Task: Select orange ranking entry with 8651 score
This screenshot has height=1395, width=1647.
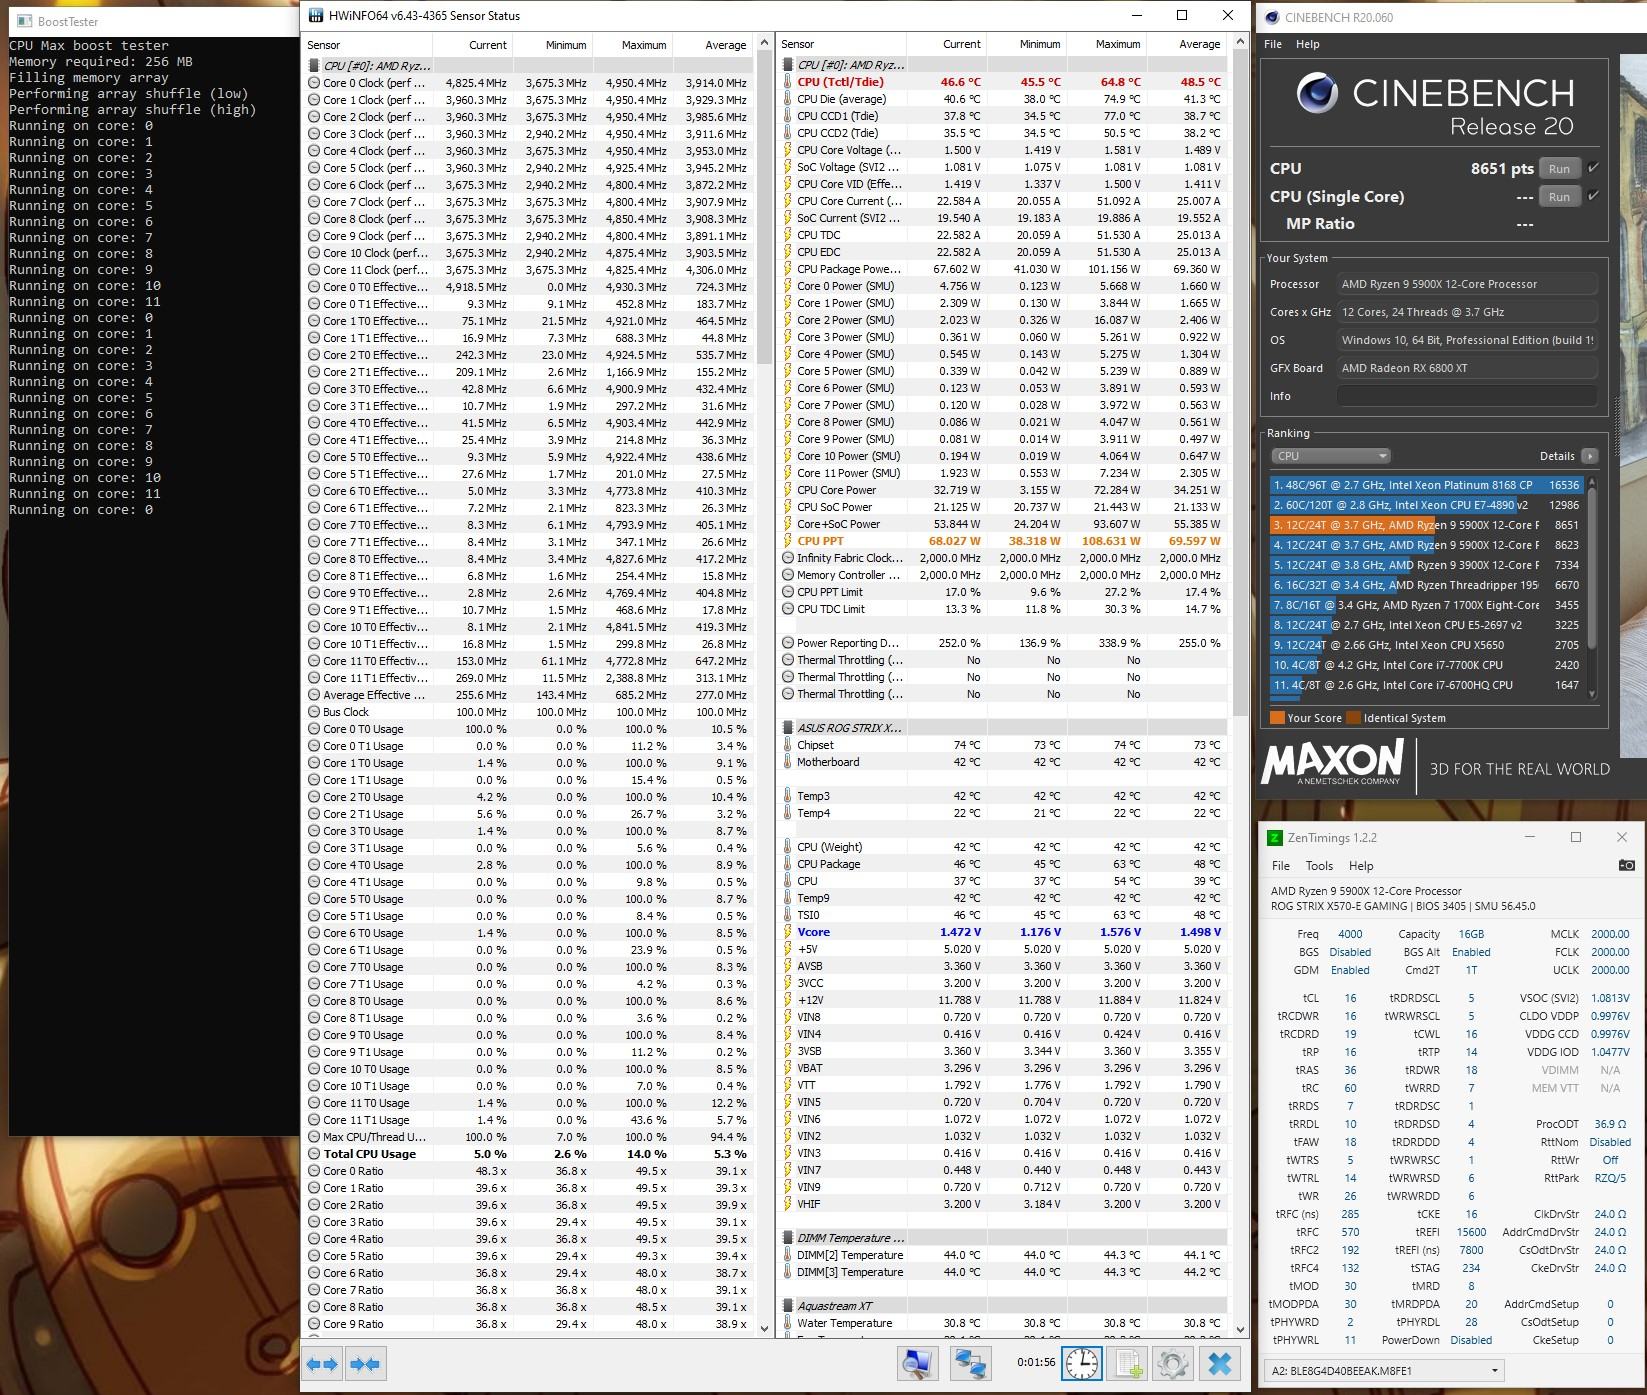Action: tap(1427, 525)
